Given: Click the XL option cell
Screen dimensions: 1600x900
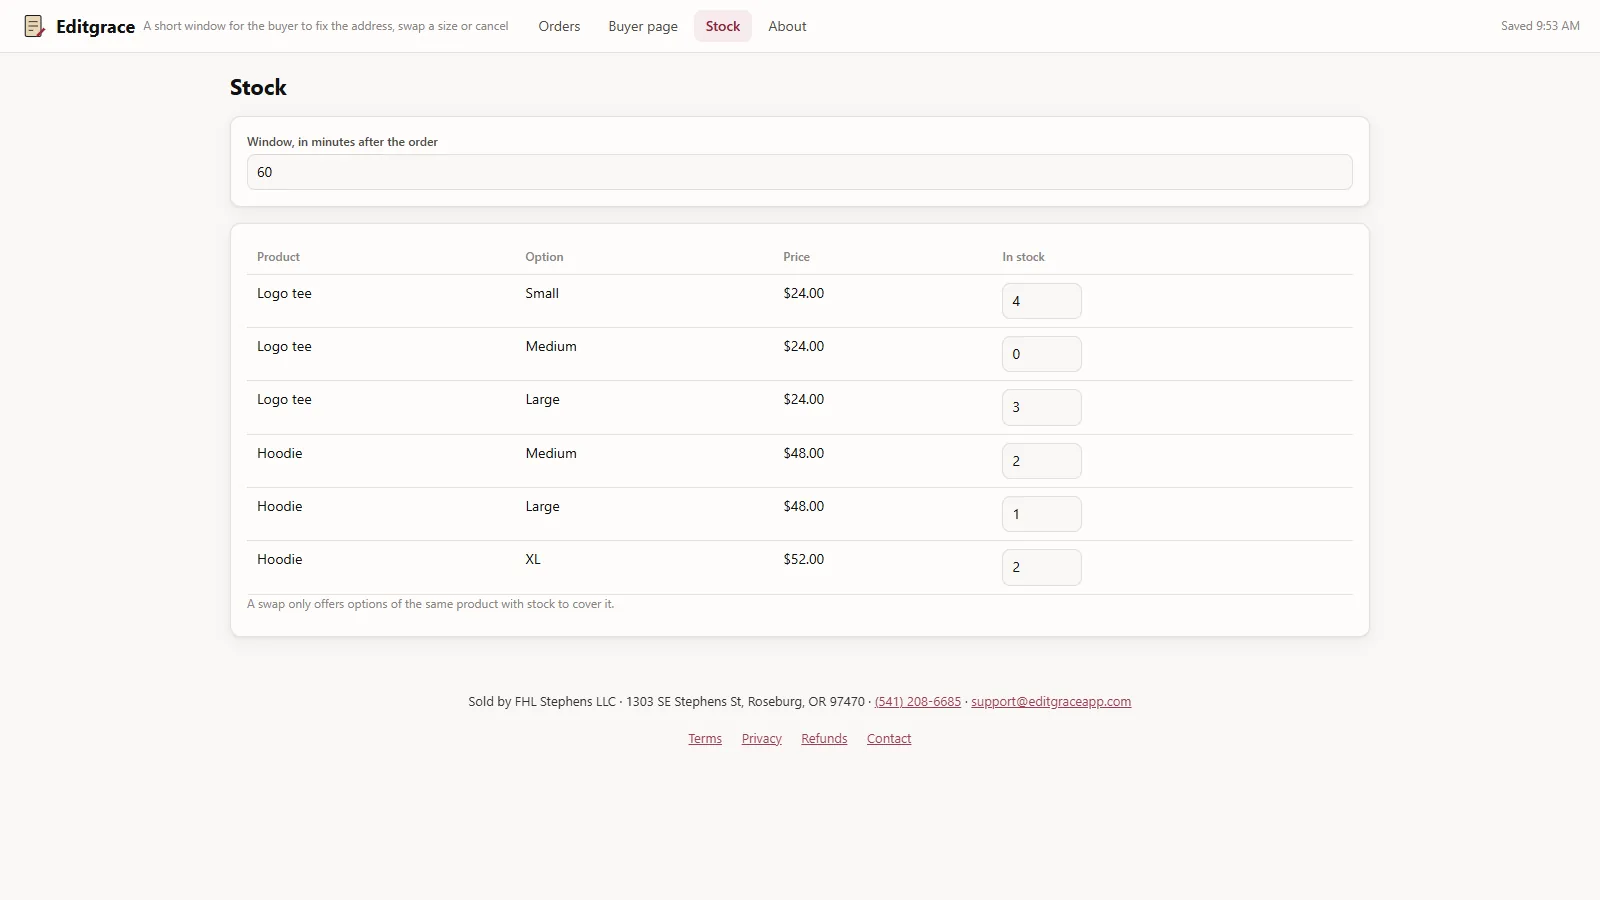Looking at the screenshot, I should (x=533, y=559).
